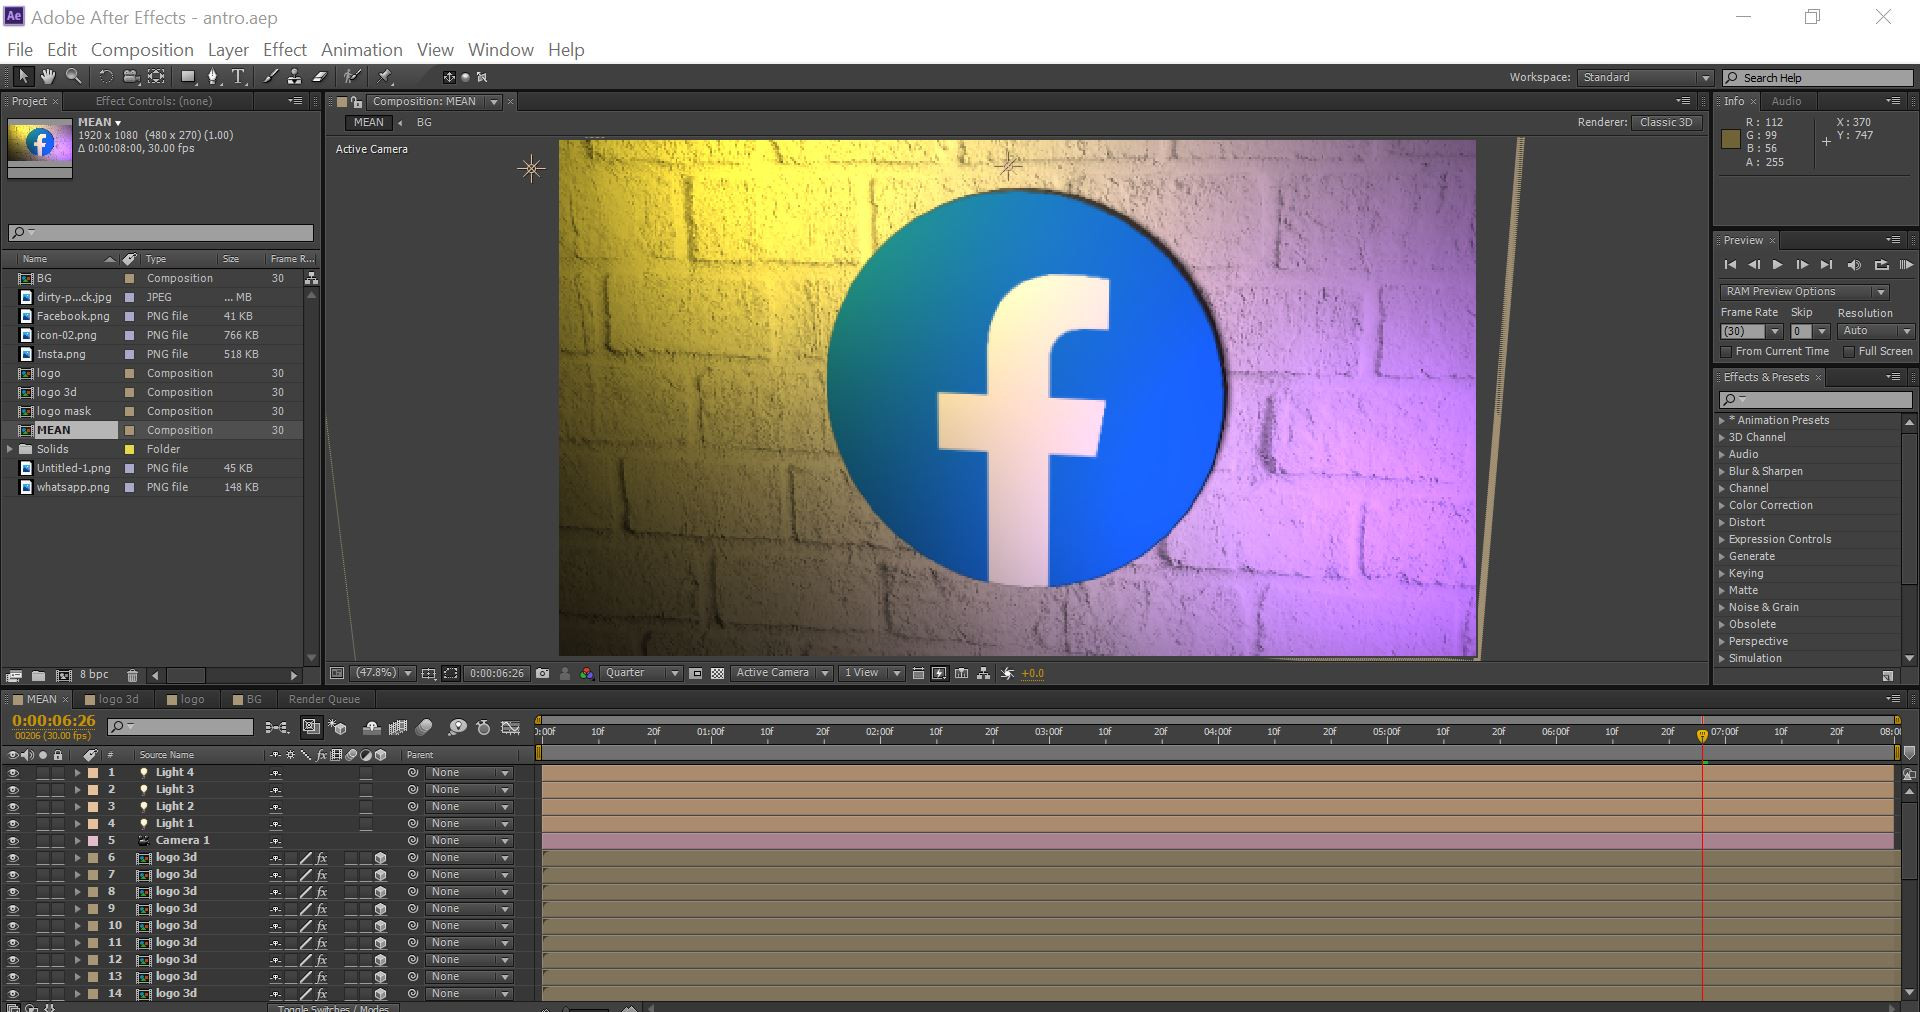Select the Hand tool
This screenshot has width=1920, height=1012.
47,77
